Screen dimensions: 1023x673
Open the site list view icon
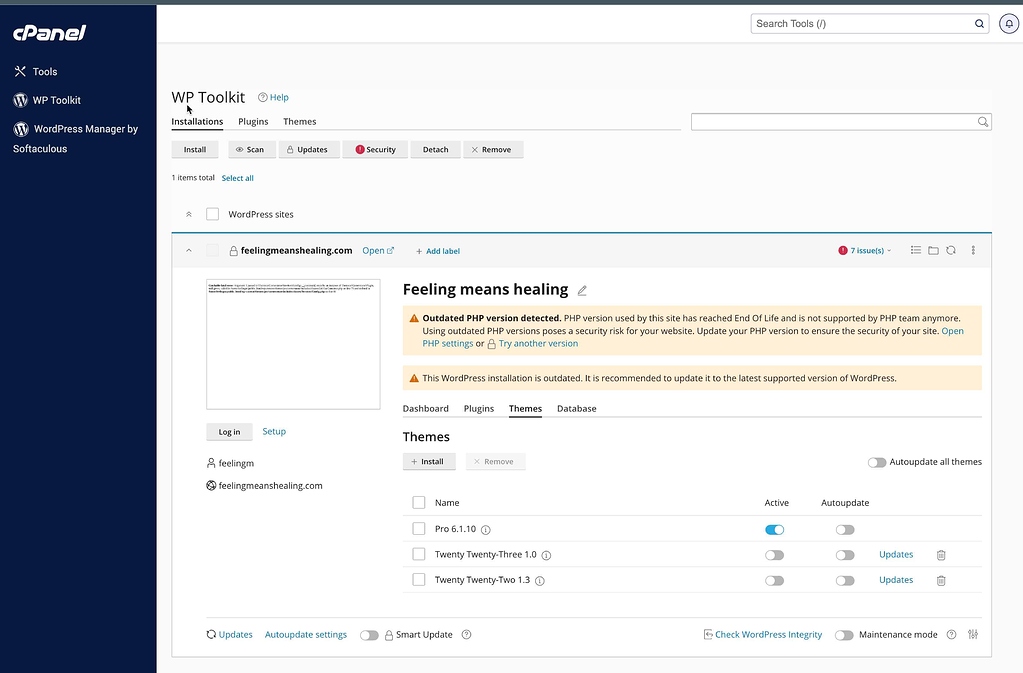(x=915, y=250)
